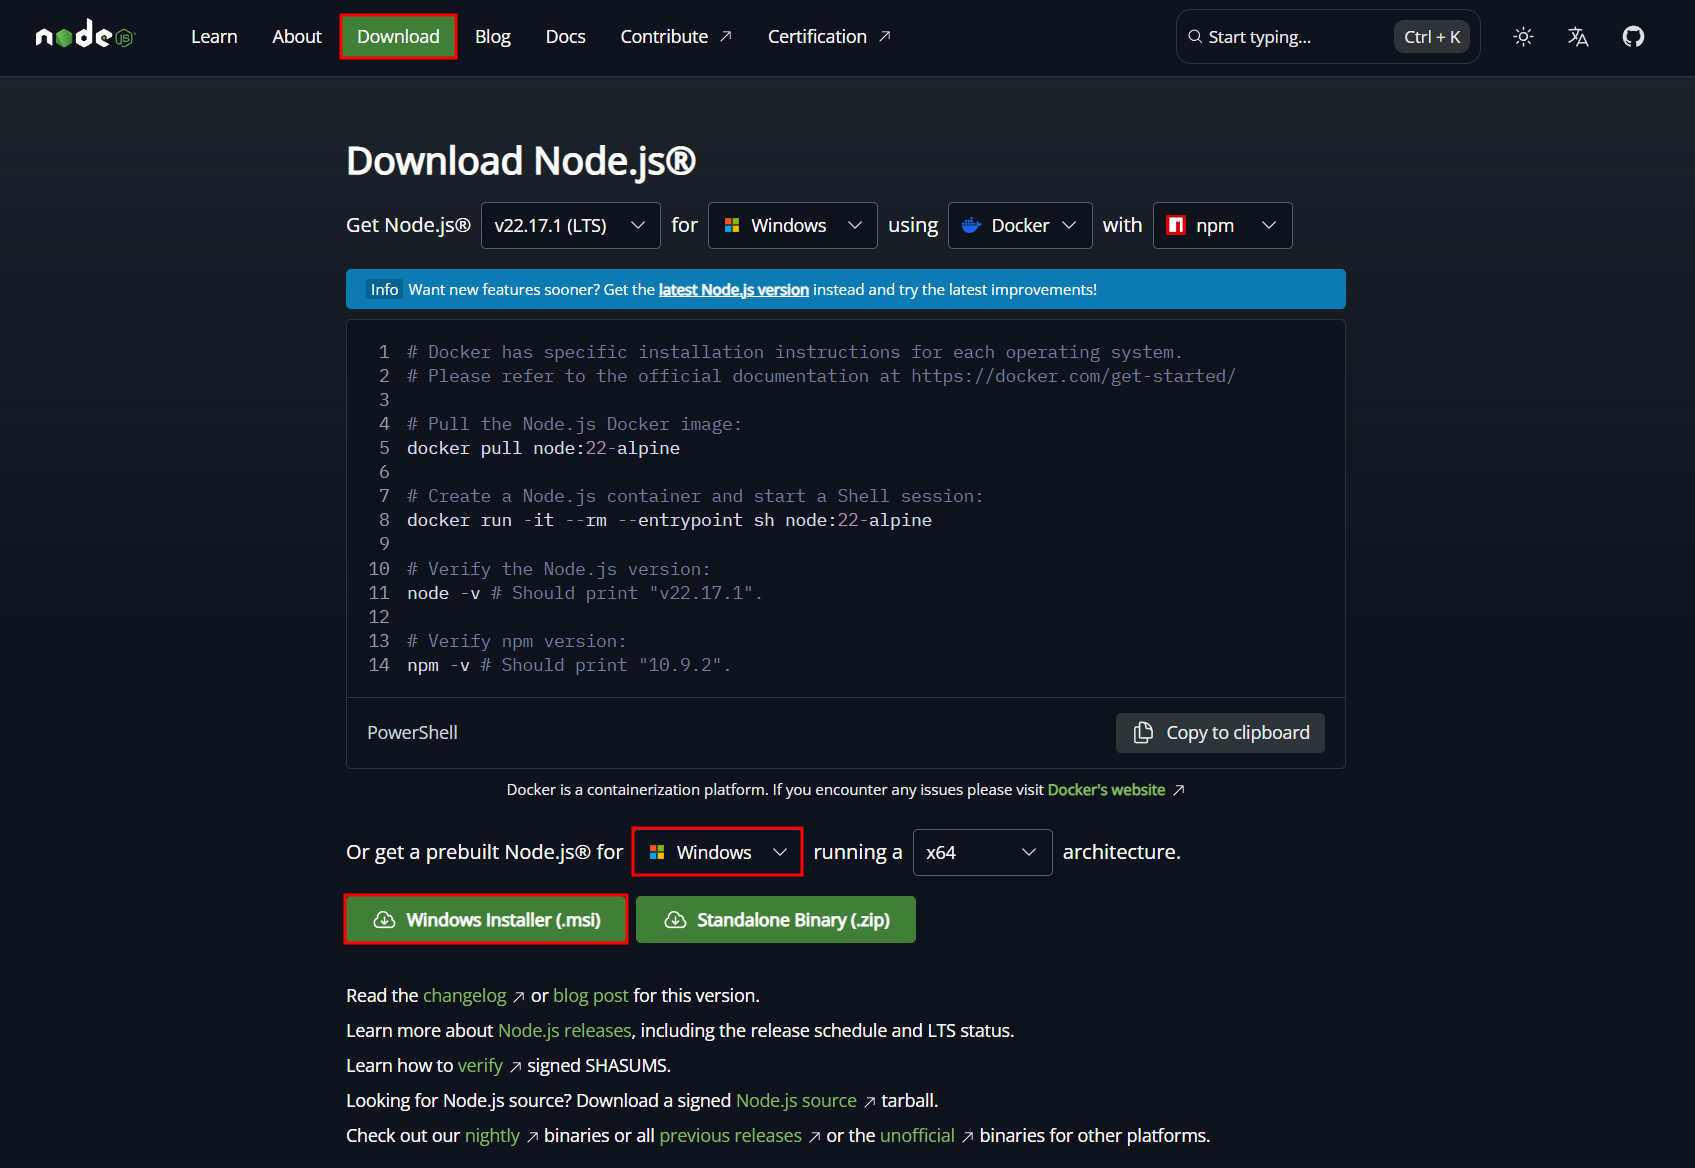Open the Docs page from the navbar
Screen dimensions: 1695x1168
[565, 36]
